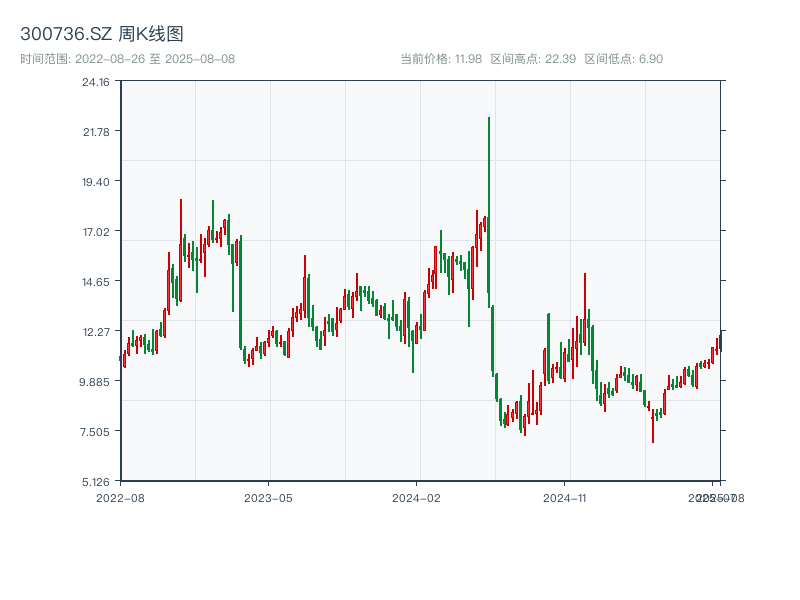
Task: Click the 2023-05 x-axis date label
Action: tap(268, 497)
